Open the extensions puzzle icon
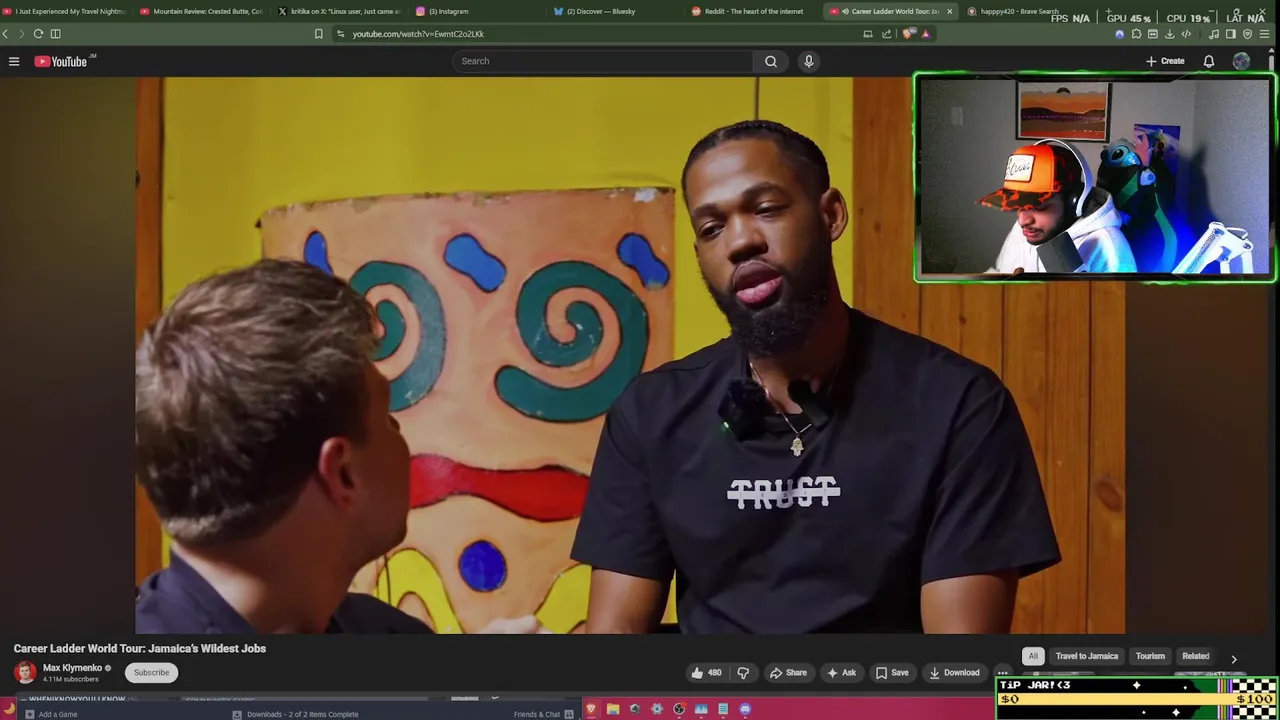Image resolution: width=1280 pixels, height=720 pixels. pos(1136,34)
